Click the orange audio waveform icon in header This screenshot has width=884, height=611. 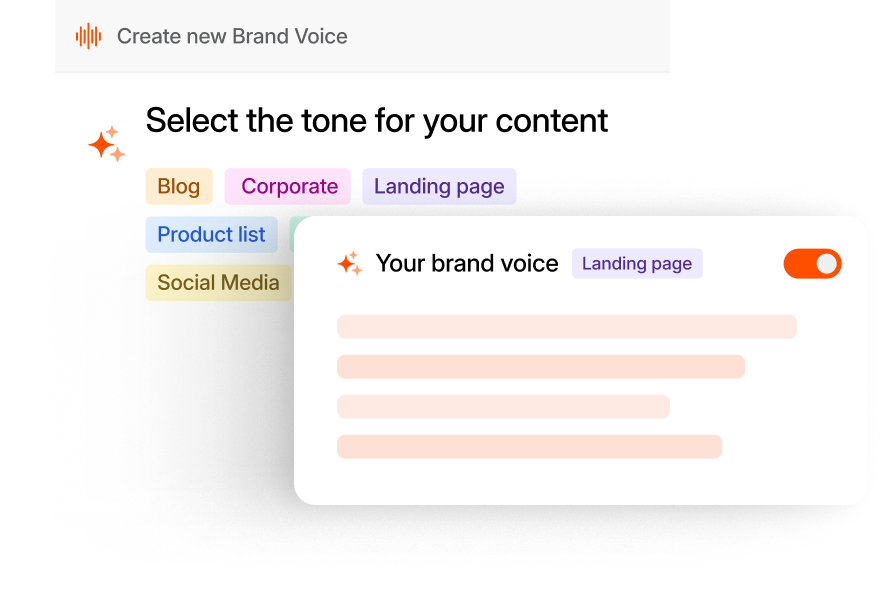(x=87, y=36)
